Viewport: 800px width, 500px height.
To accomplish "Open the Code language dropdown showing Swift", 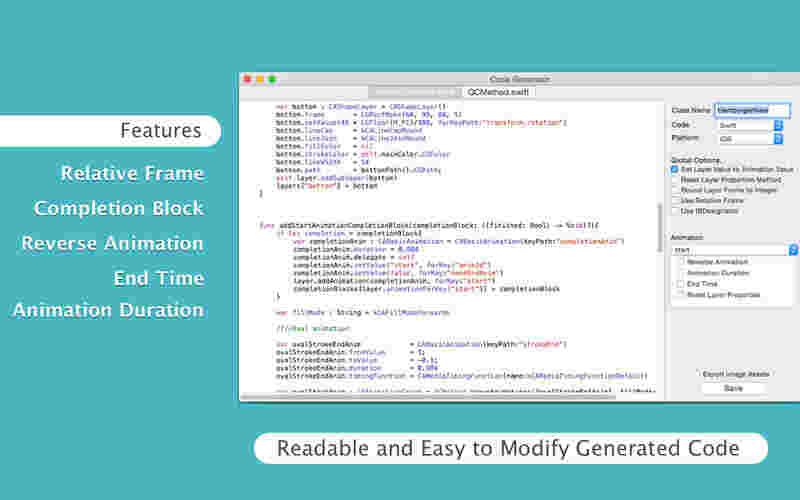I will [x=750, y=125].
